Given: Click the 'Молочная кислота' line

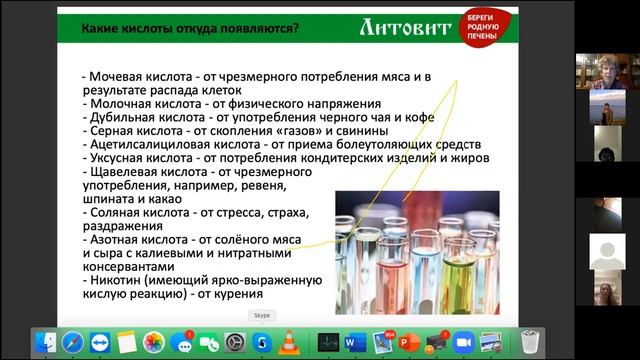Looking at the screenshot, I should click(x=232, y=104).
